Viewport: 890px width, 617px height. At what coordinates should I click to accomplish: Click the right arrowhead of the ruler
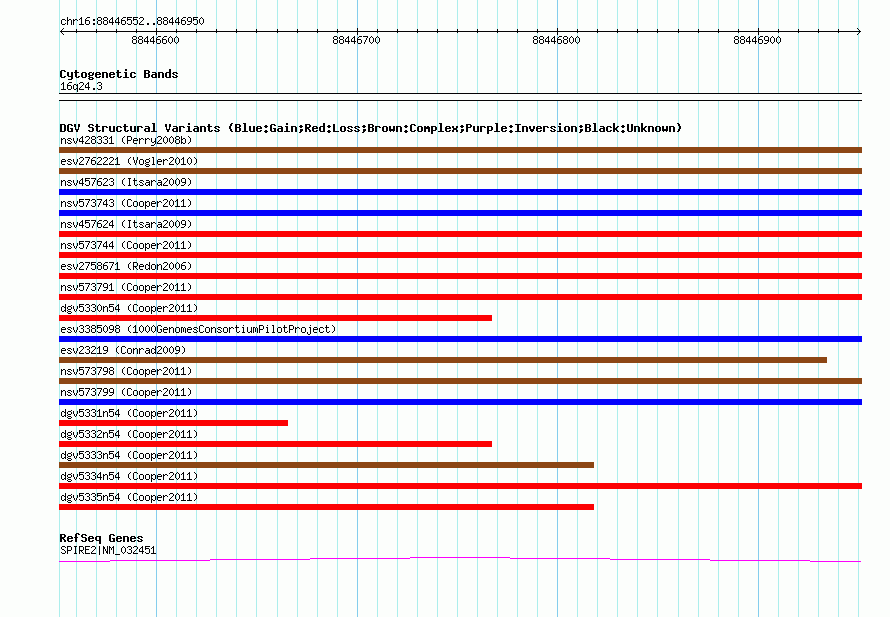click(859, 32)
